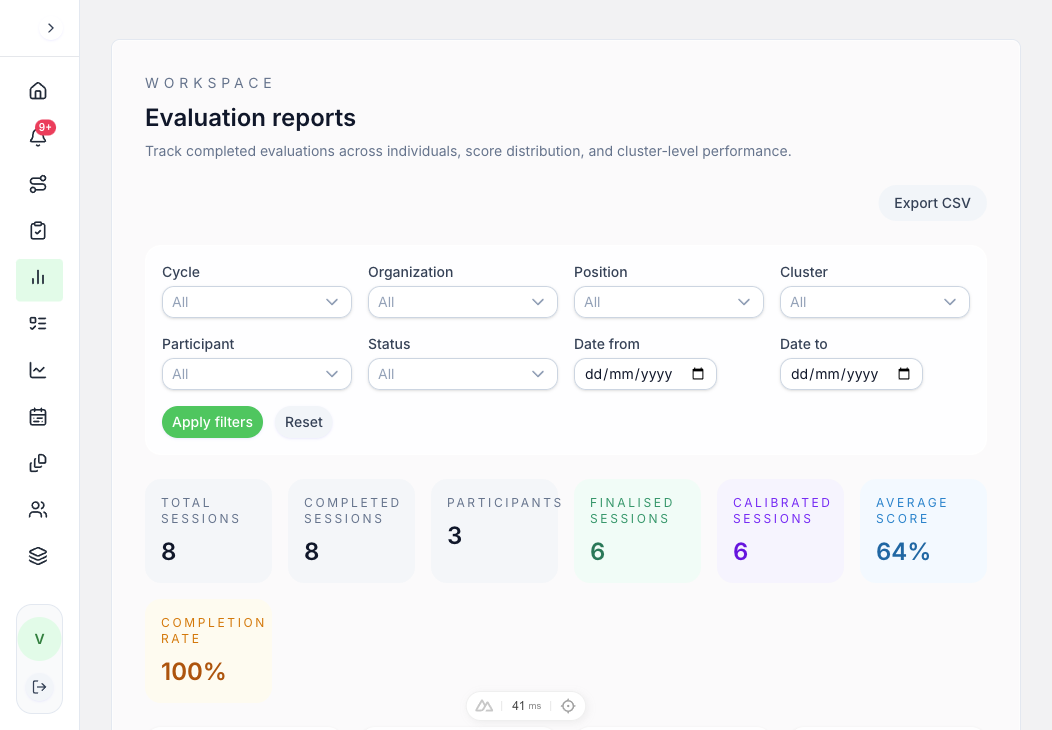This screenshot has width=1052, height=730.
Task: Click the Participants stat card
Action: click(x=494, y=531)
